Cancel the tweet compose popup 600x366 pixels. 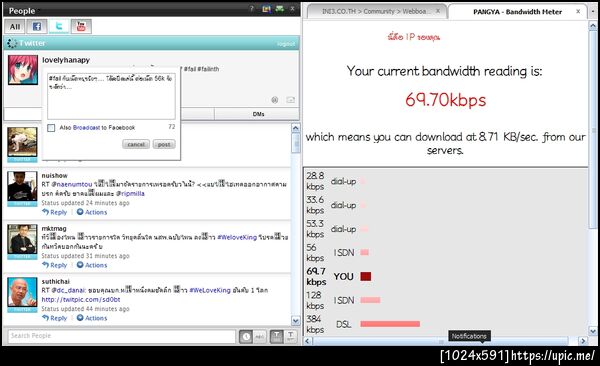coord(136,144)
